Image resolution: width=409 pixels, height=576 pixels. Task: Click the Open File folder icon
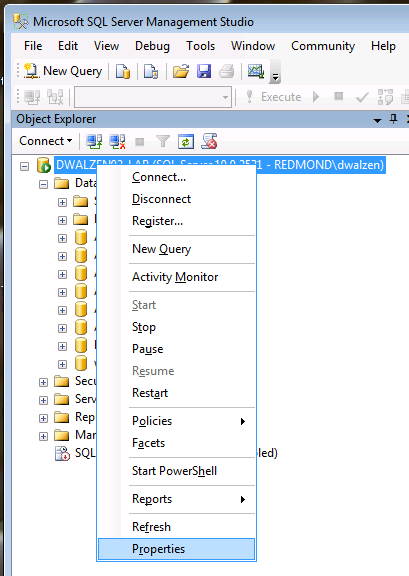click(x=181, y=71)
